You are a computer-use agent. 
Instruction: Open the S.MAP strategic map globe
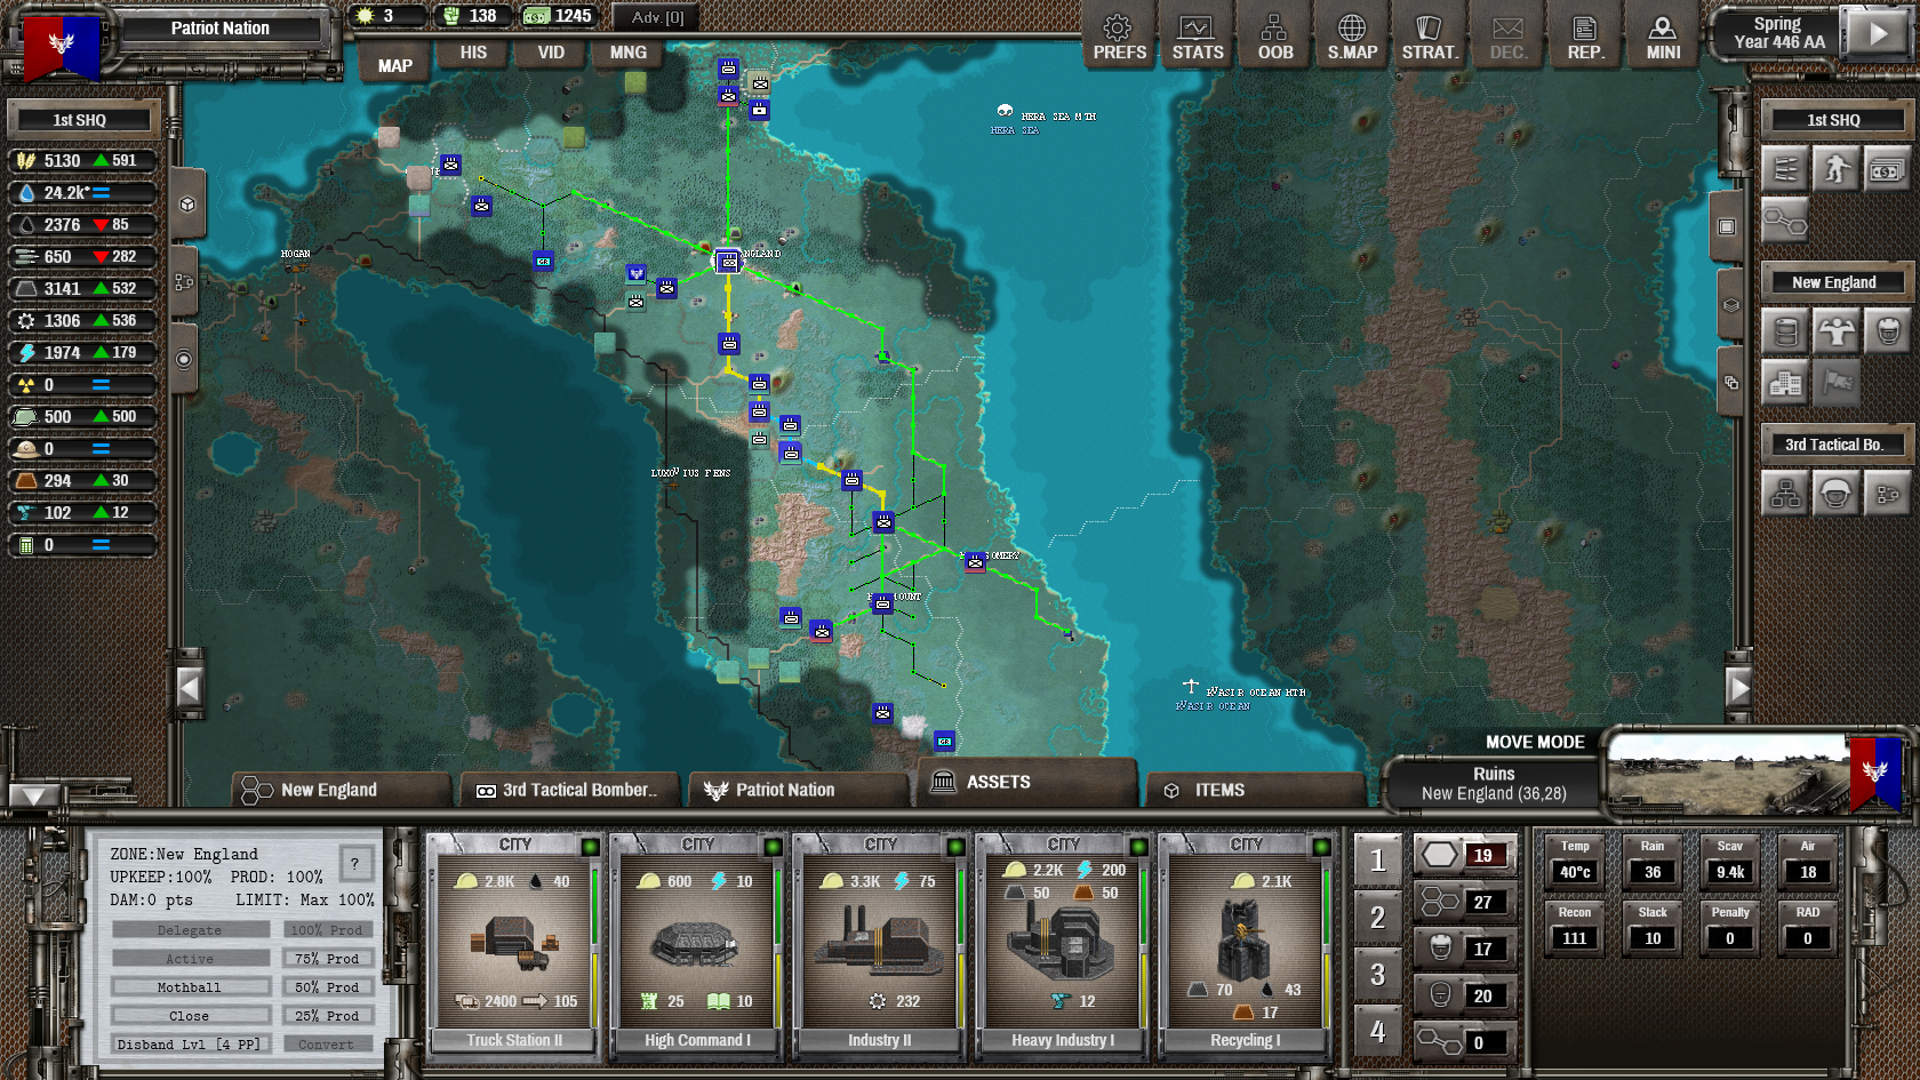(x=1352, y=38)
